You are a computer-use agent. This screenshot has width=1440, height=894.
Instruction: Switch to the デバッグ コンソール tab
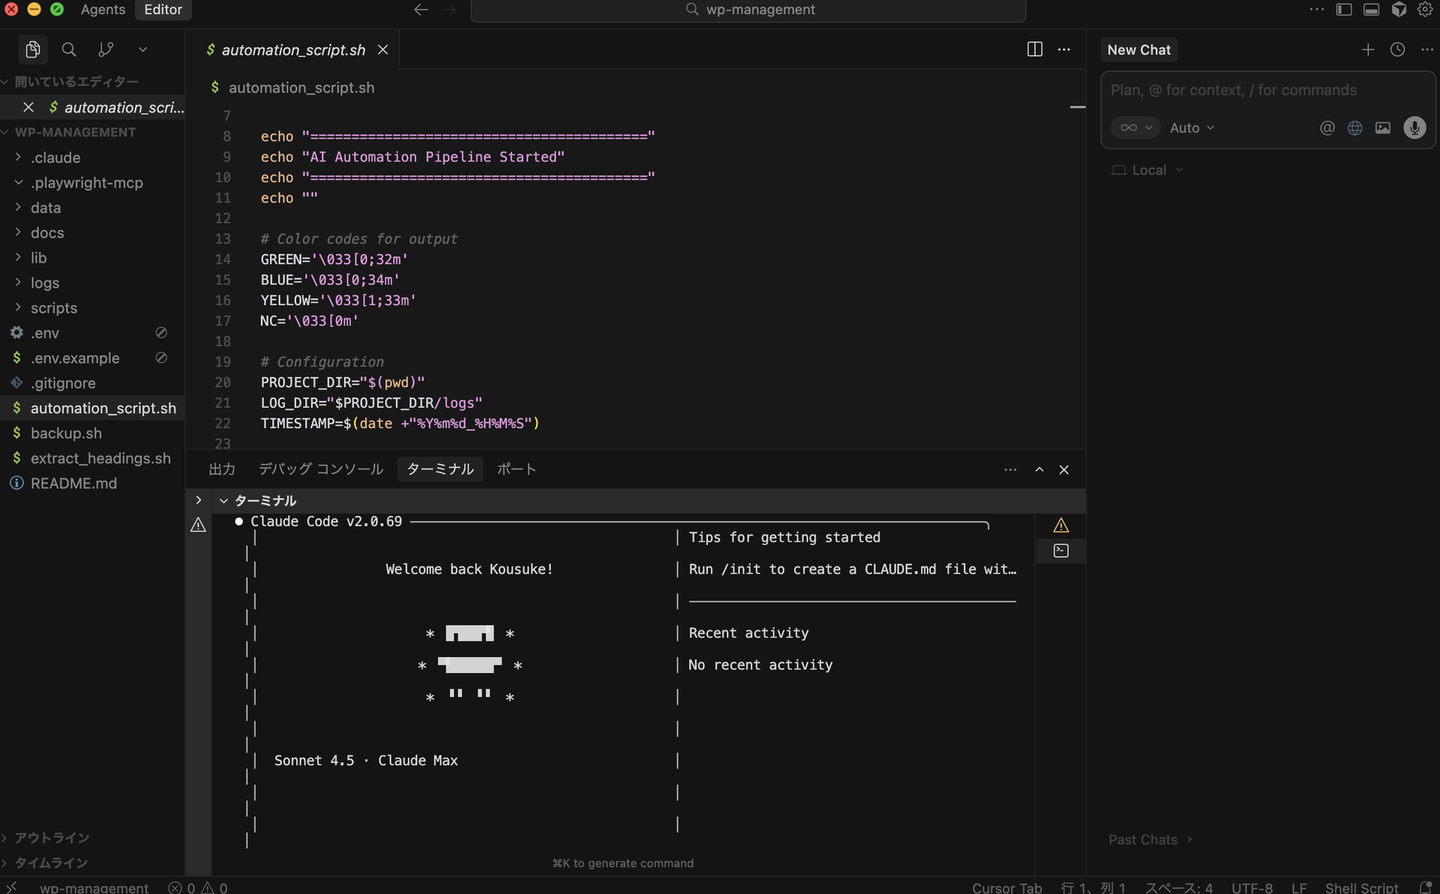[x=320, y=469]
